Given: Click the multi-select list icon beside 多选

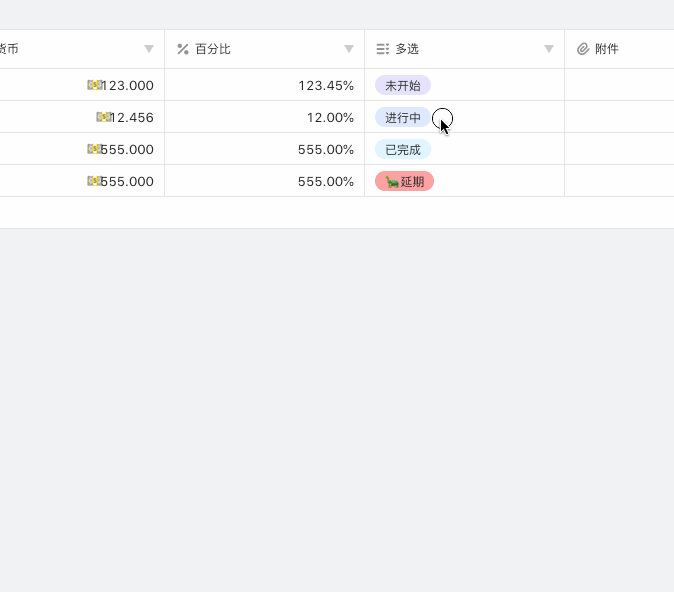Looking at the screenshot, I should [x=383, y=49].
